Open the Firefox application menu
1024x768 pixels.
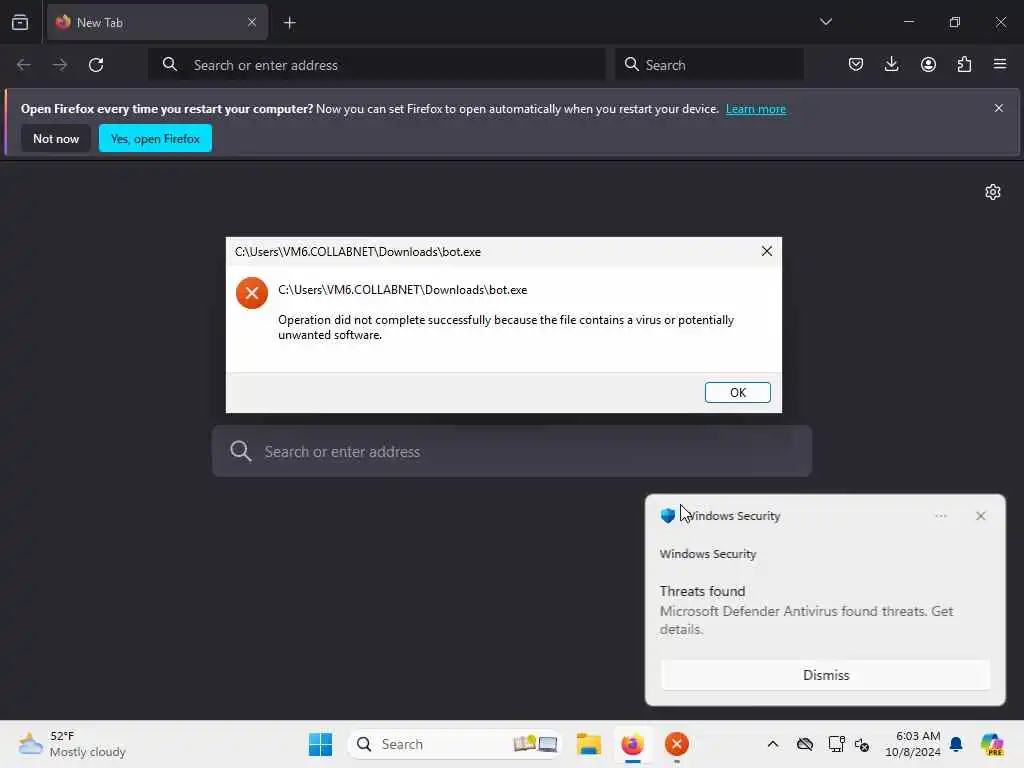coord(1000,64)
